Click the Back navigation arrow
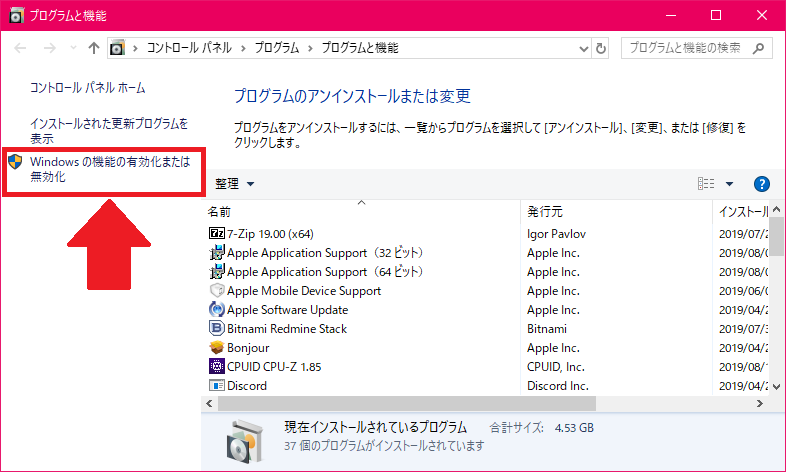 (20, 48)
